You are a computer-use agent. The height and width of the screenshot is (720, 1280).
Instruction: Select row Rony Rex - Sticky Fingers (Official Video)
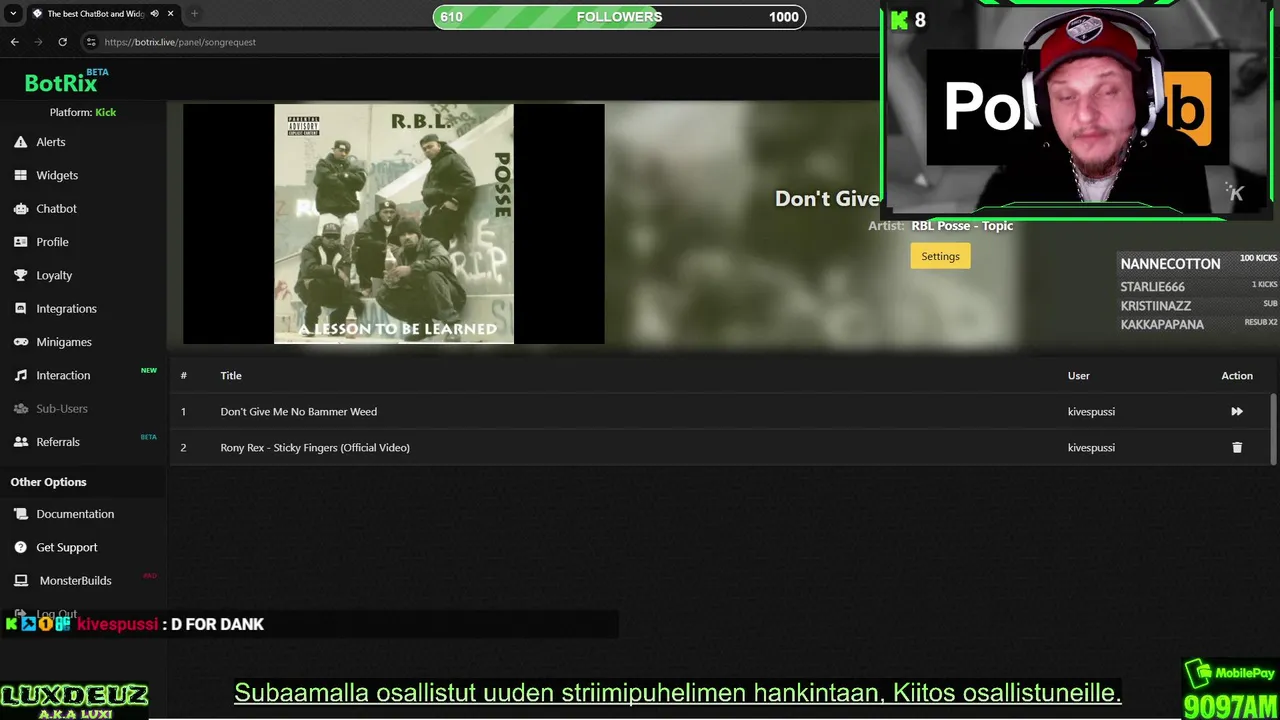pos(720,447)
